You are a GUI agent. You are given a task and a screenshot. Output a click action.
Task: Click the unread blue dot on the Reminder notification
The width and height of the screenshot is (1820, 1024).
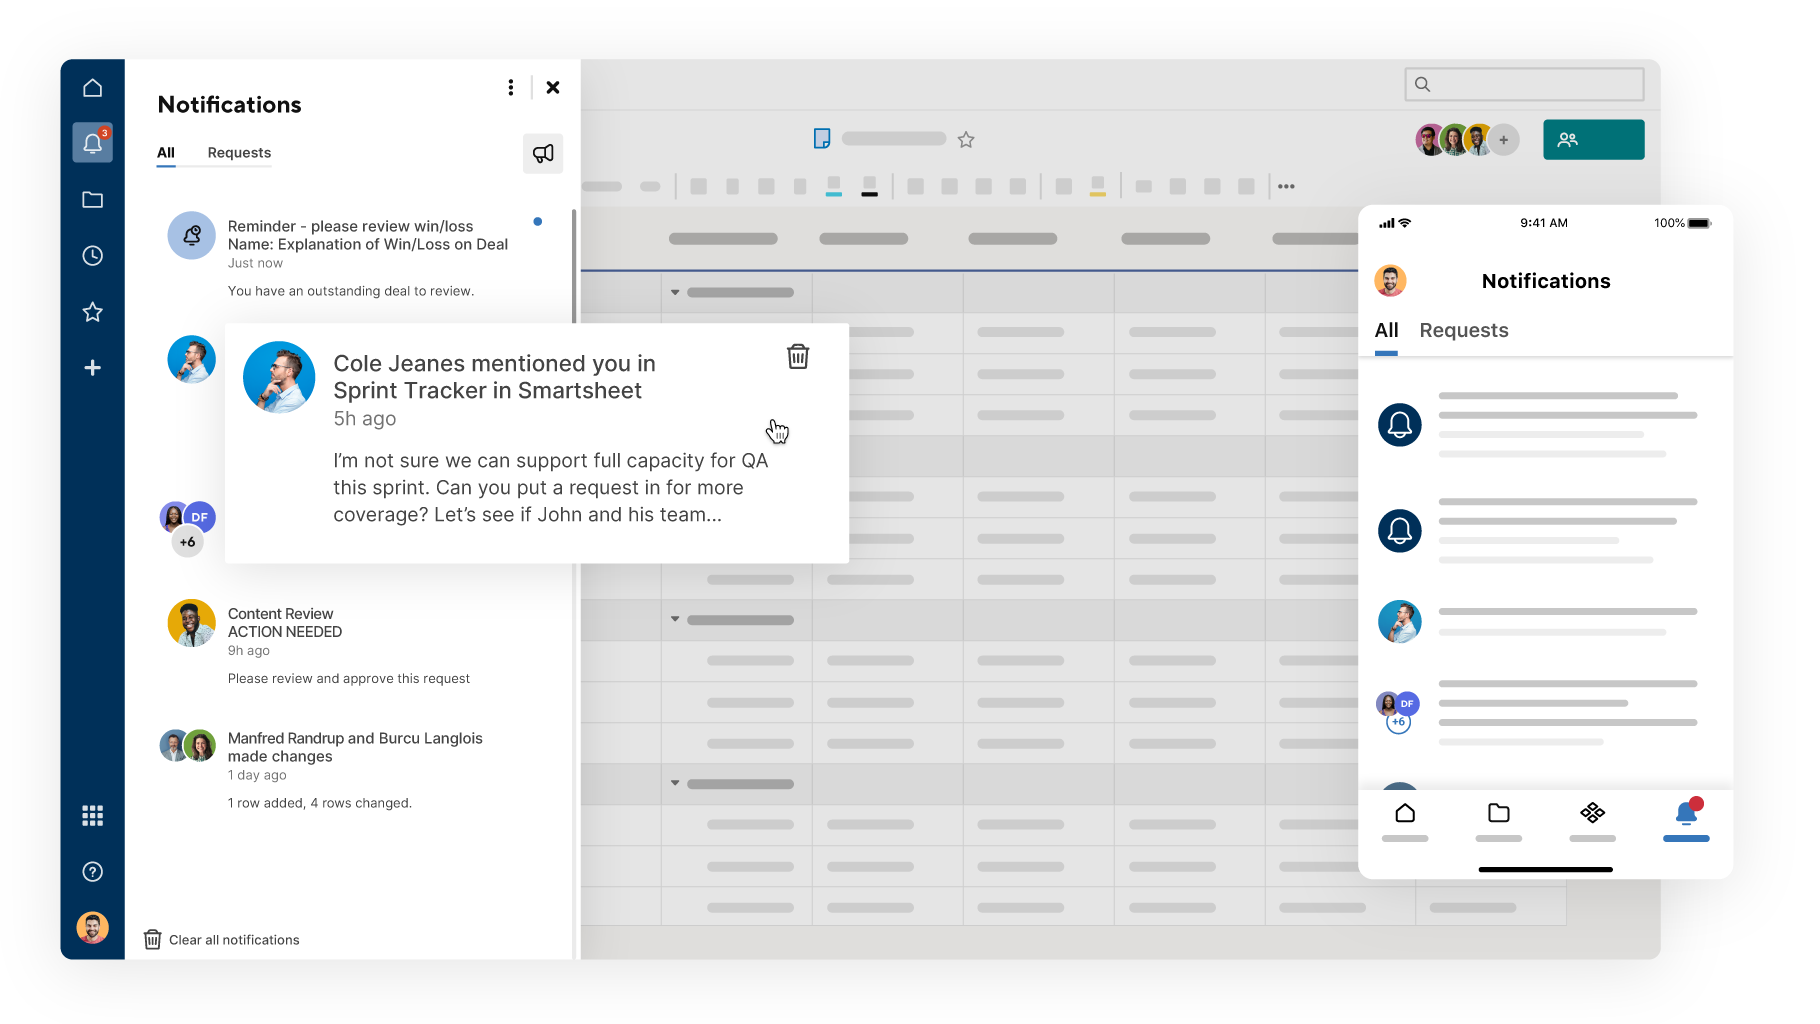pyautogui.click(x=538, y=222)
